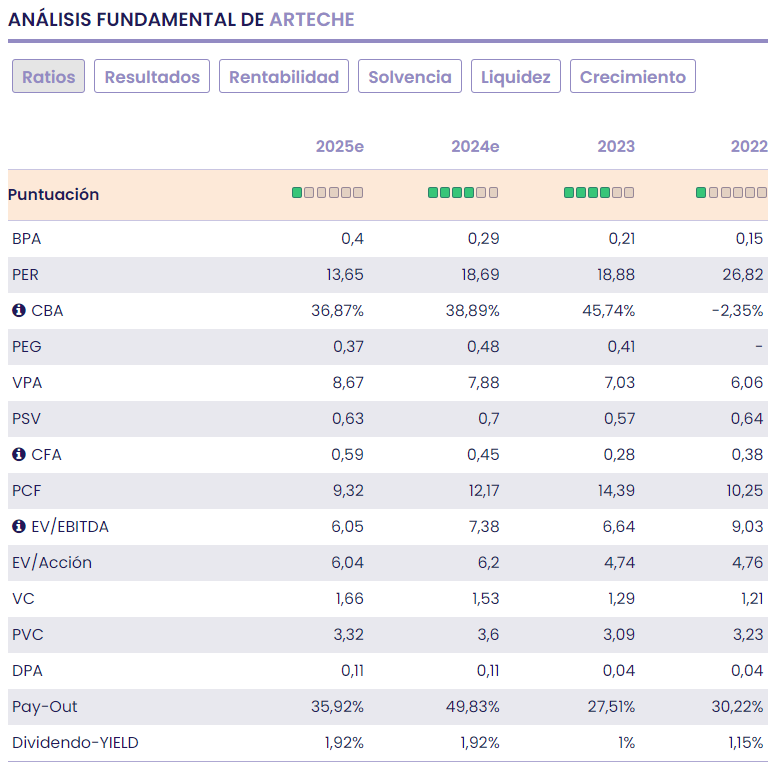Select the Pay-Out row label

[45, 707]
